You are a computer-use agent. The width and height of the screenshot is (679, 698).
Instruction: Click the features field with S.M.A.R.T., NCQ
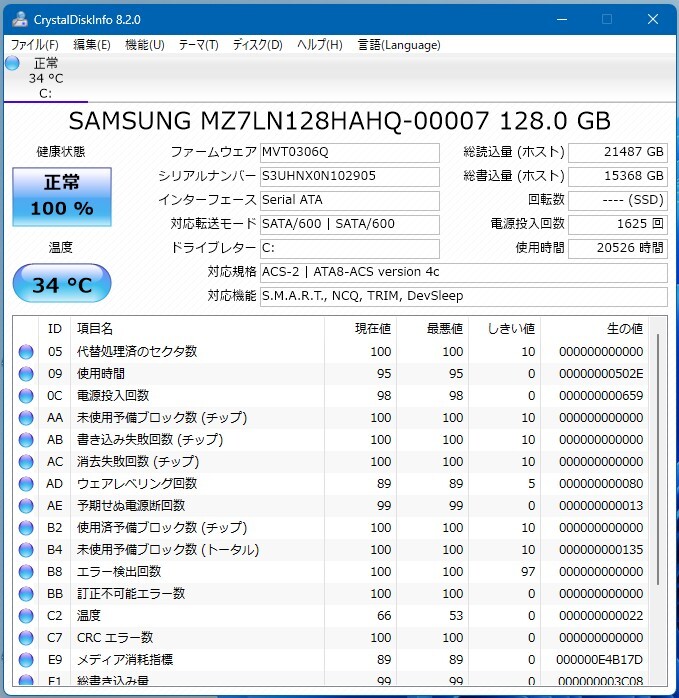pos(464,296)
